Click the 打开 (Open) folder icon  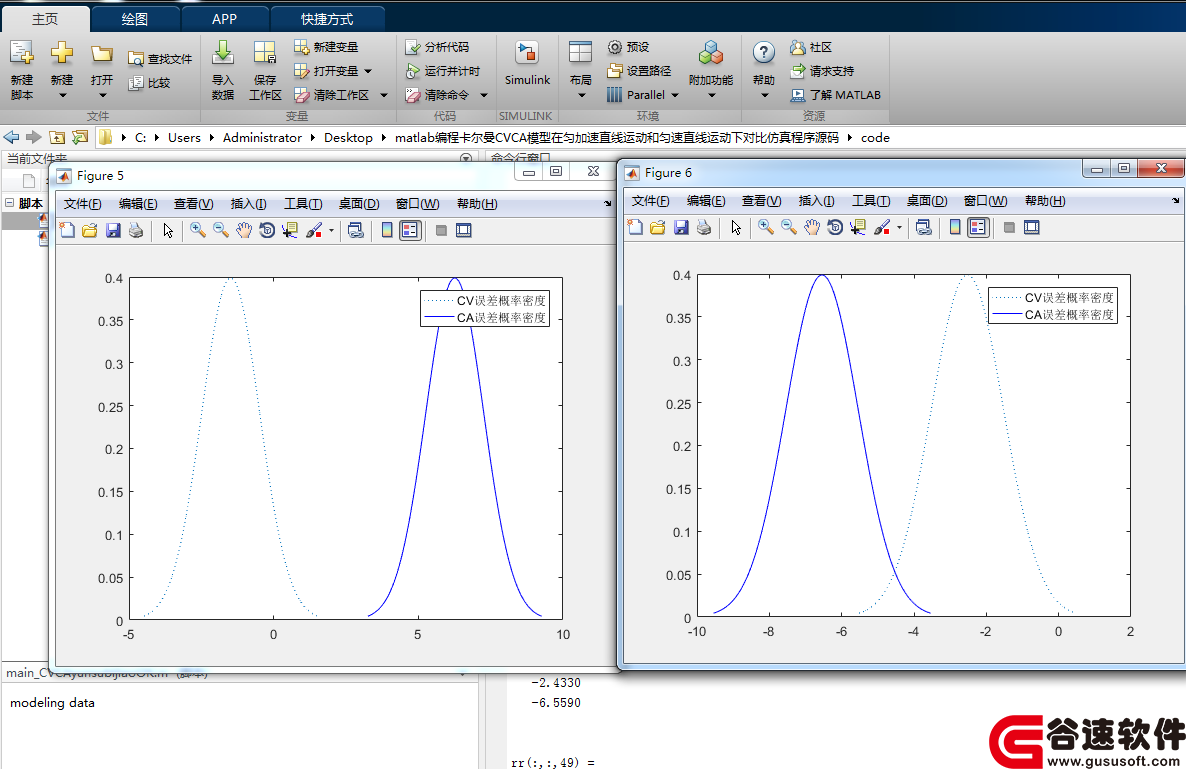tap(102, 54)
